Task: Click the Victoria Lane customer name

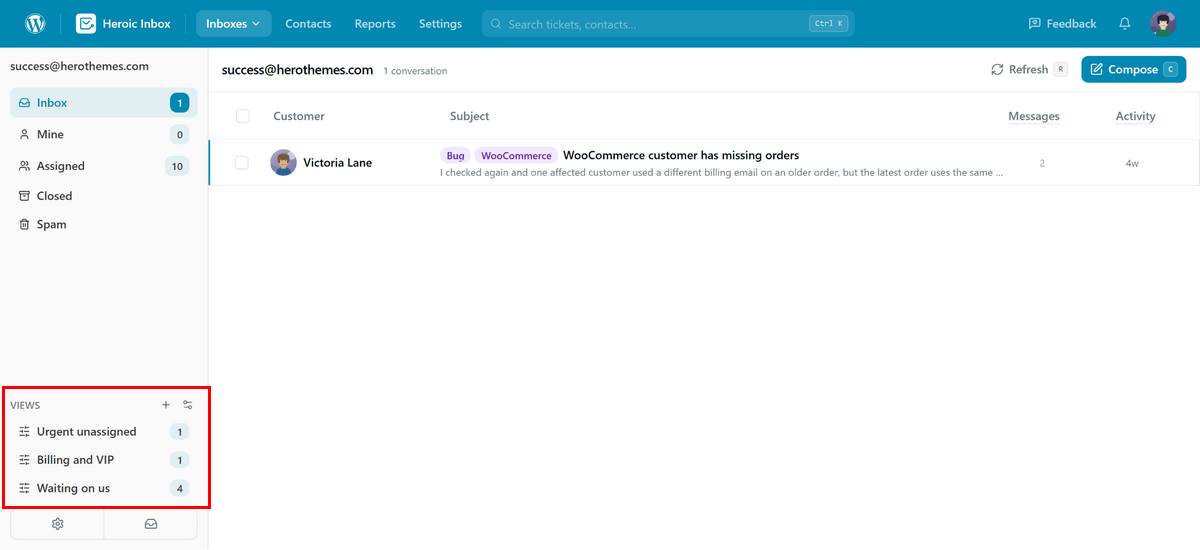Action: pyautogui.click(x=338, y=162)
